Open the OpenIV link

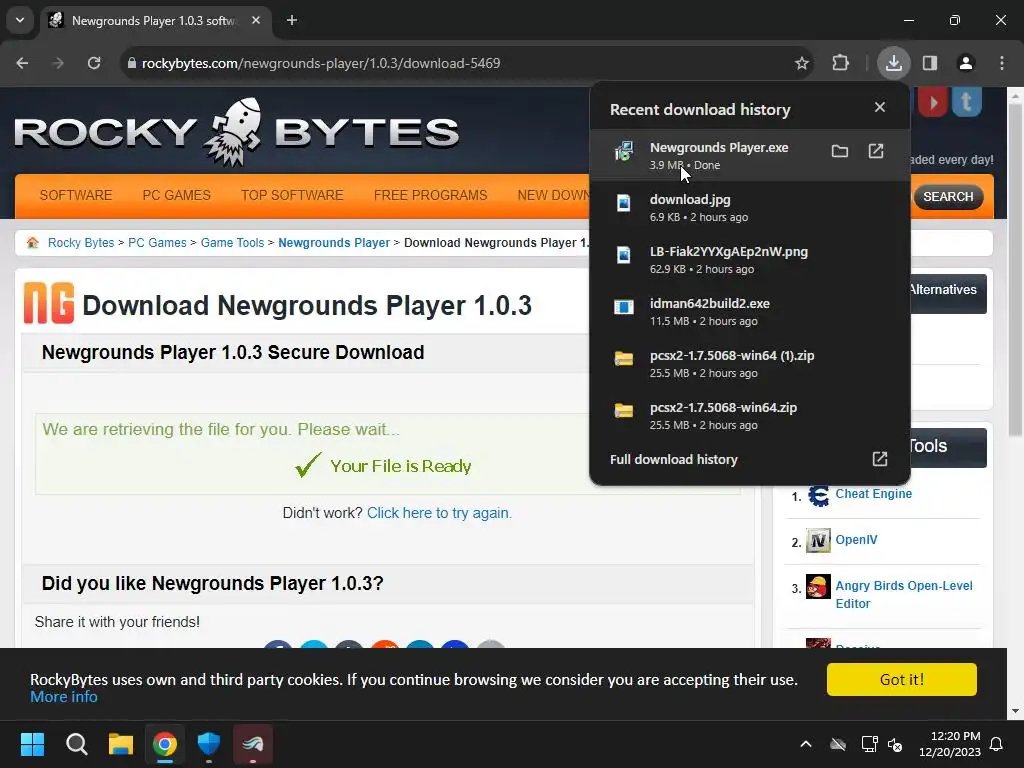tap(856, 539)
